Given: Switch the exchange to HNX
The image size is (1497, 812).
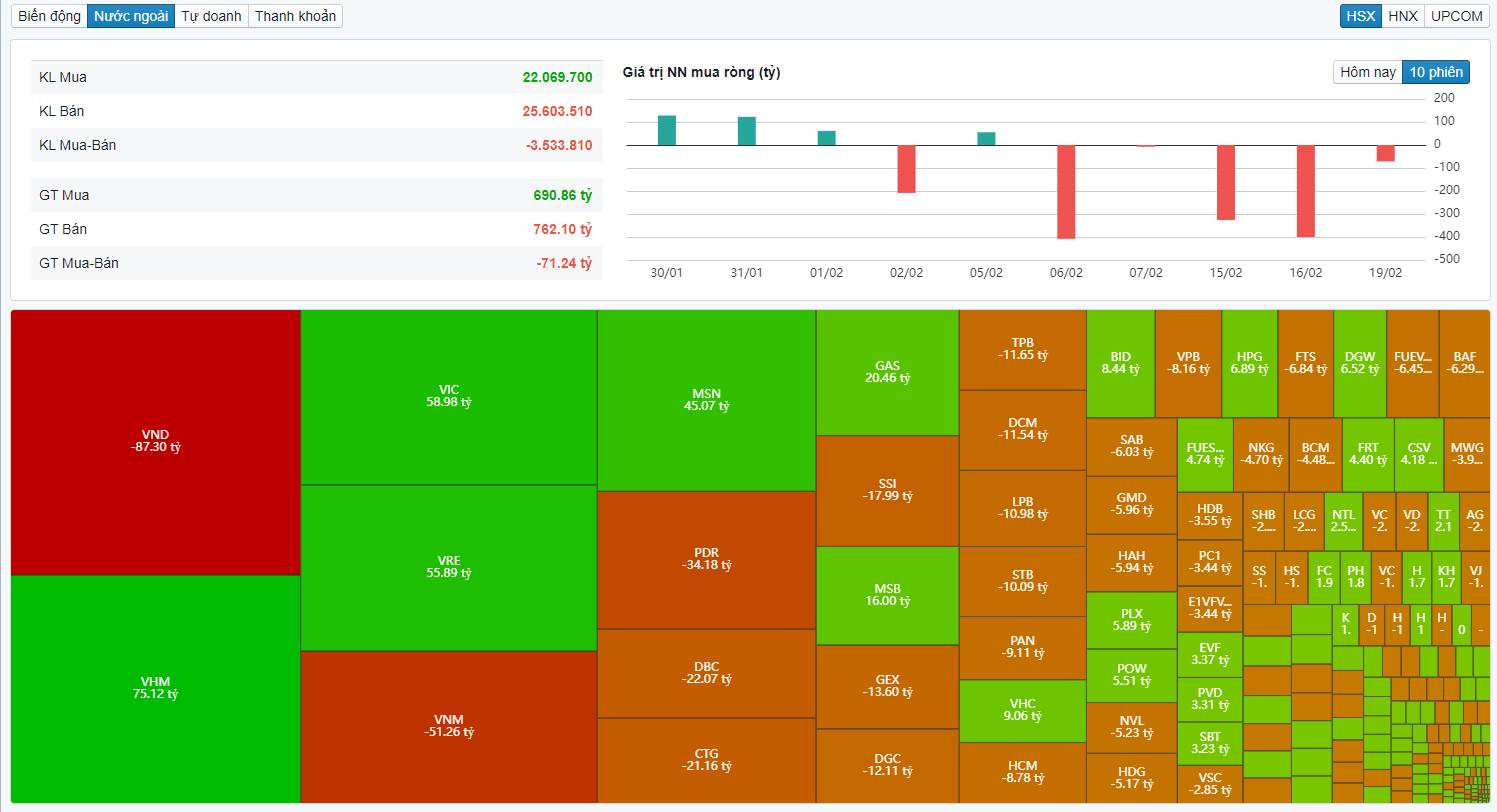Looking at the screenshot, I should [x=1402, y=16].
